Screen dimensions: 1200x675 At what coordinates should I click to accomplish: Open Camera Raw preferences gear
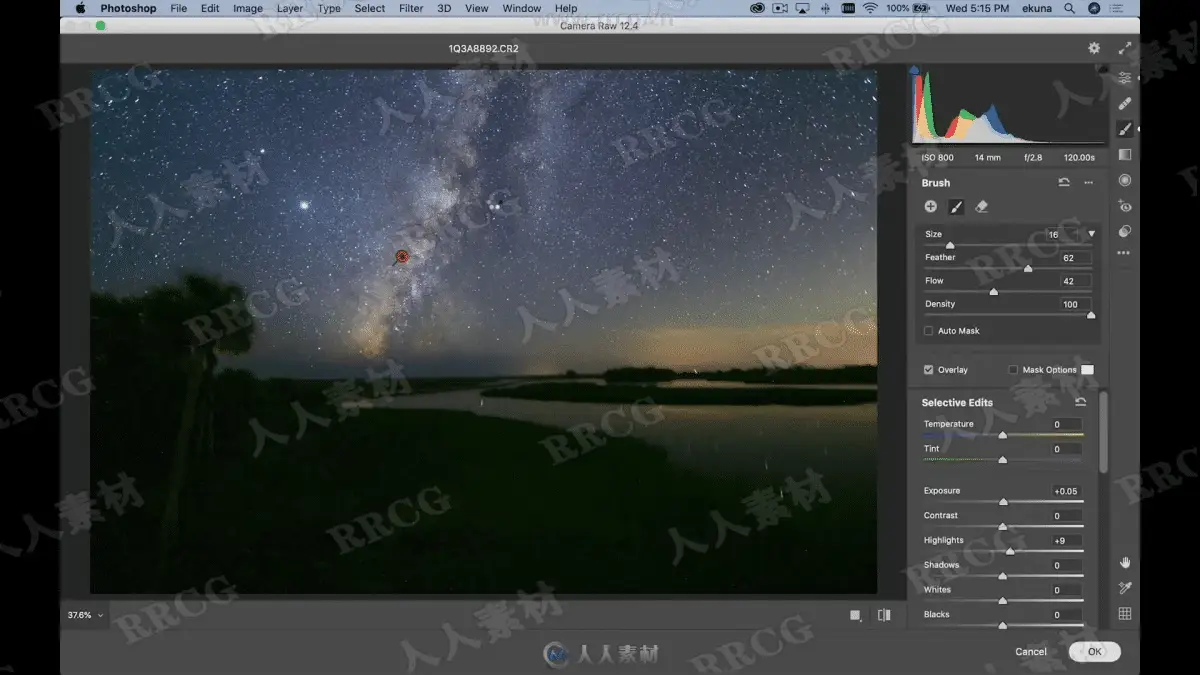tap(1094, 48)
